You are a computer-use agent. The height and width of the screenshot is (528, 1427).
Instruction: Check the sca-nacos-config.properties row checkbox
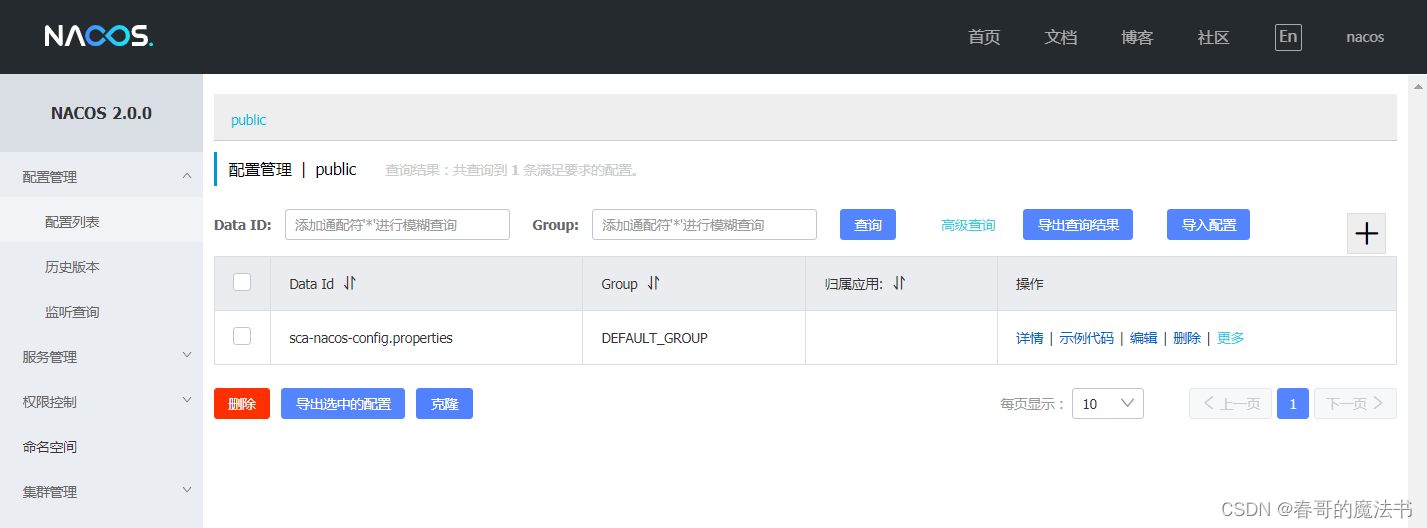click(242, 337)
